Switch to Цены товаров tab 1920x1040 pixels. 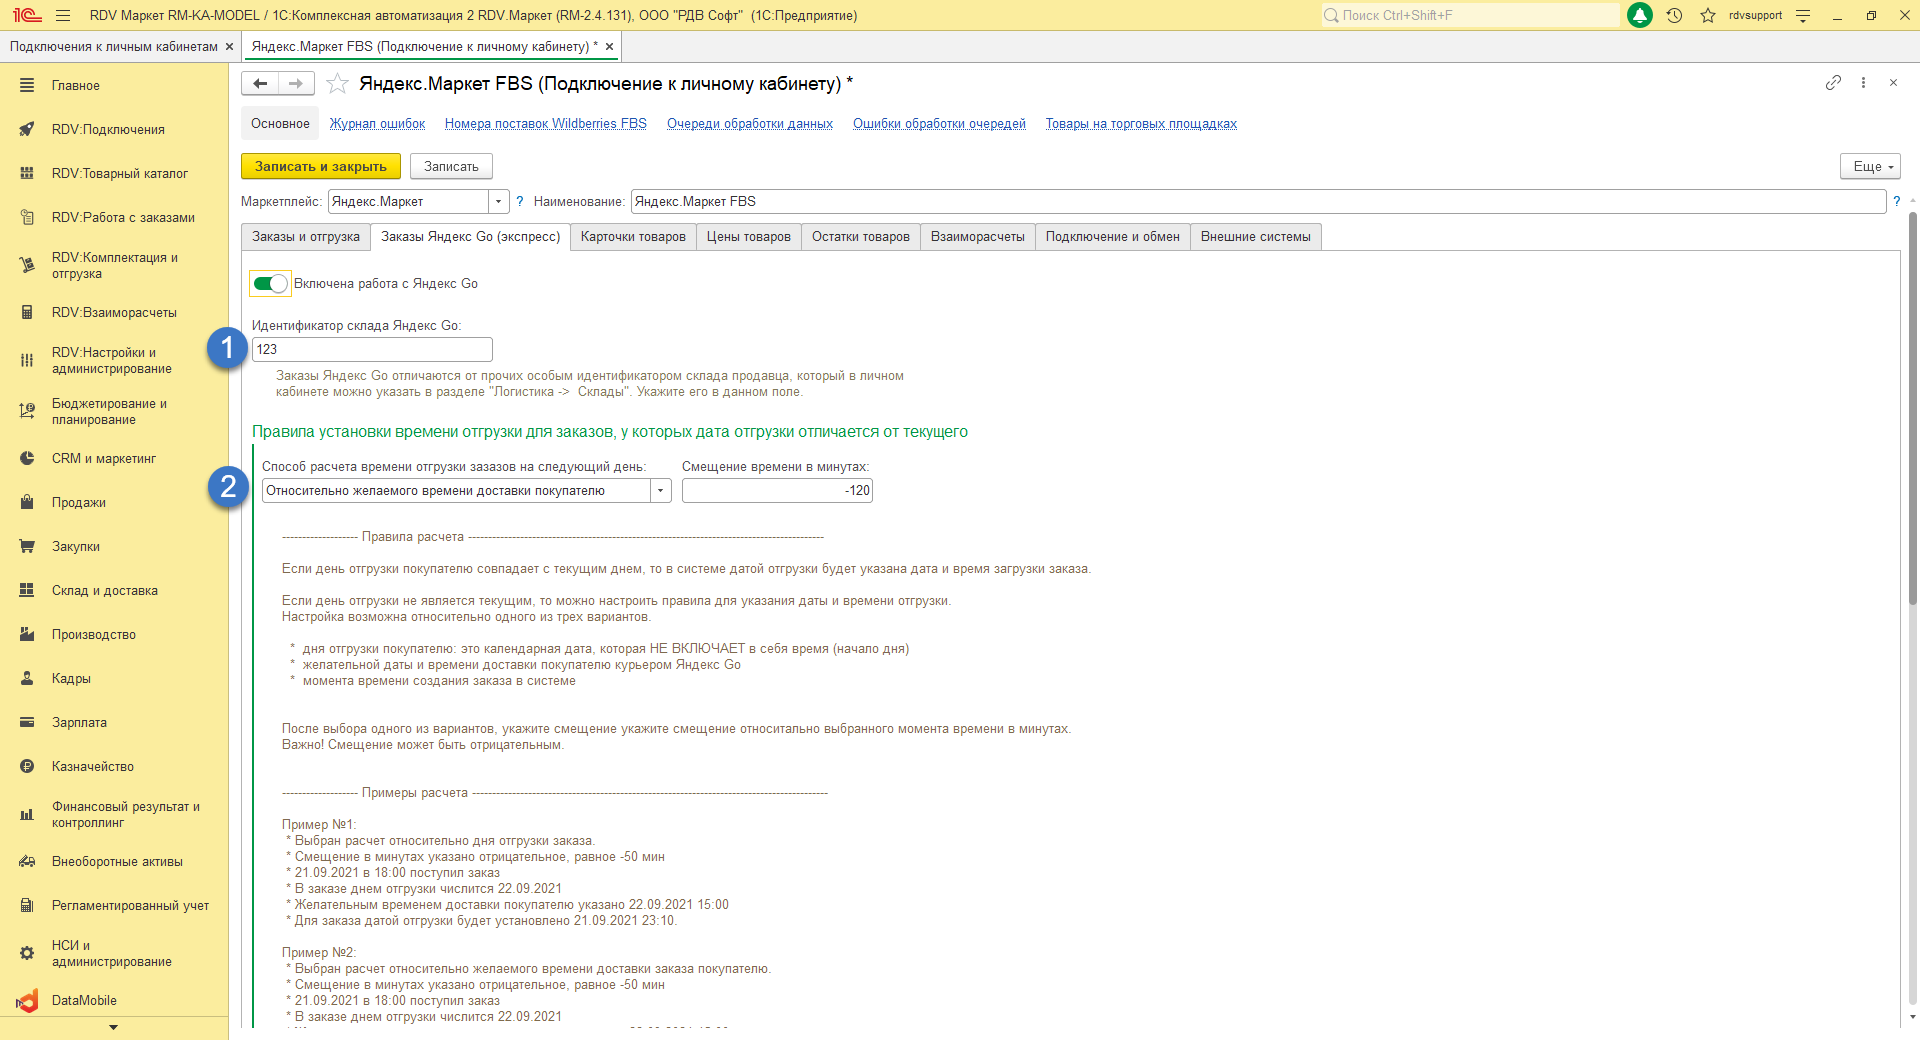749,237
